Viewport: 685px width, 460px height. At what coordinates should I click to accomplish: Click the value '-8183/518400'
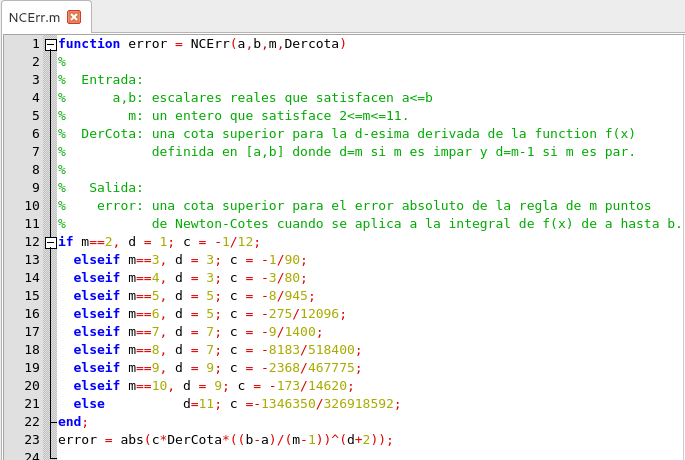[x=308, y=349]
